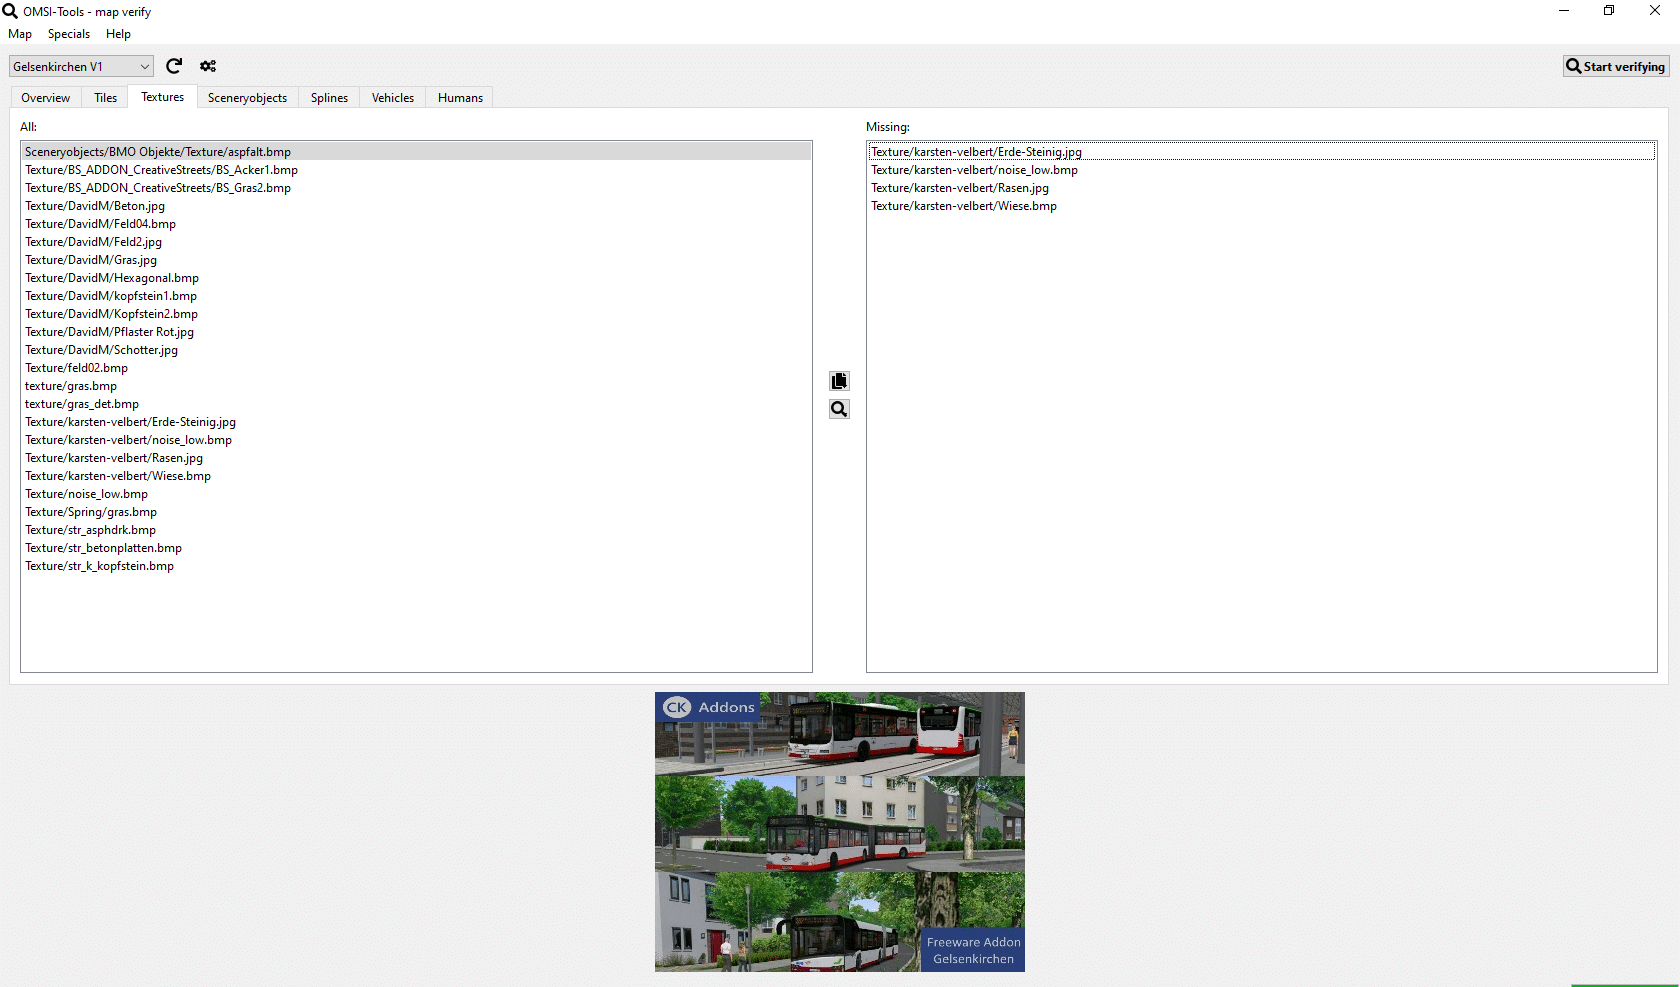Viewport: 1680px width, 987px height.
Task: Click the refresh map list icon
Action: pos(174,66)
